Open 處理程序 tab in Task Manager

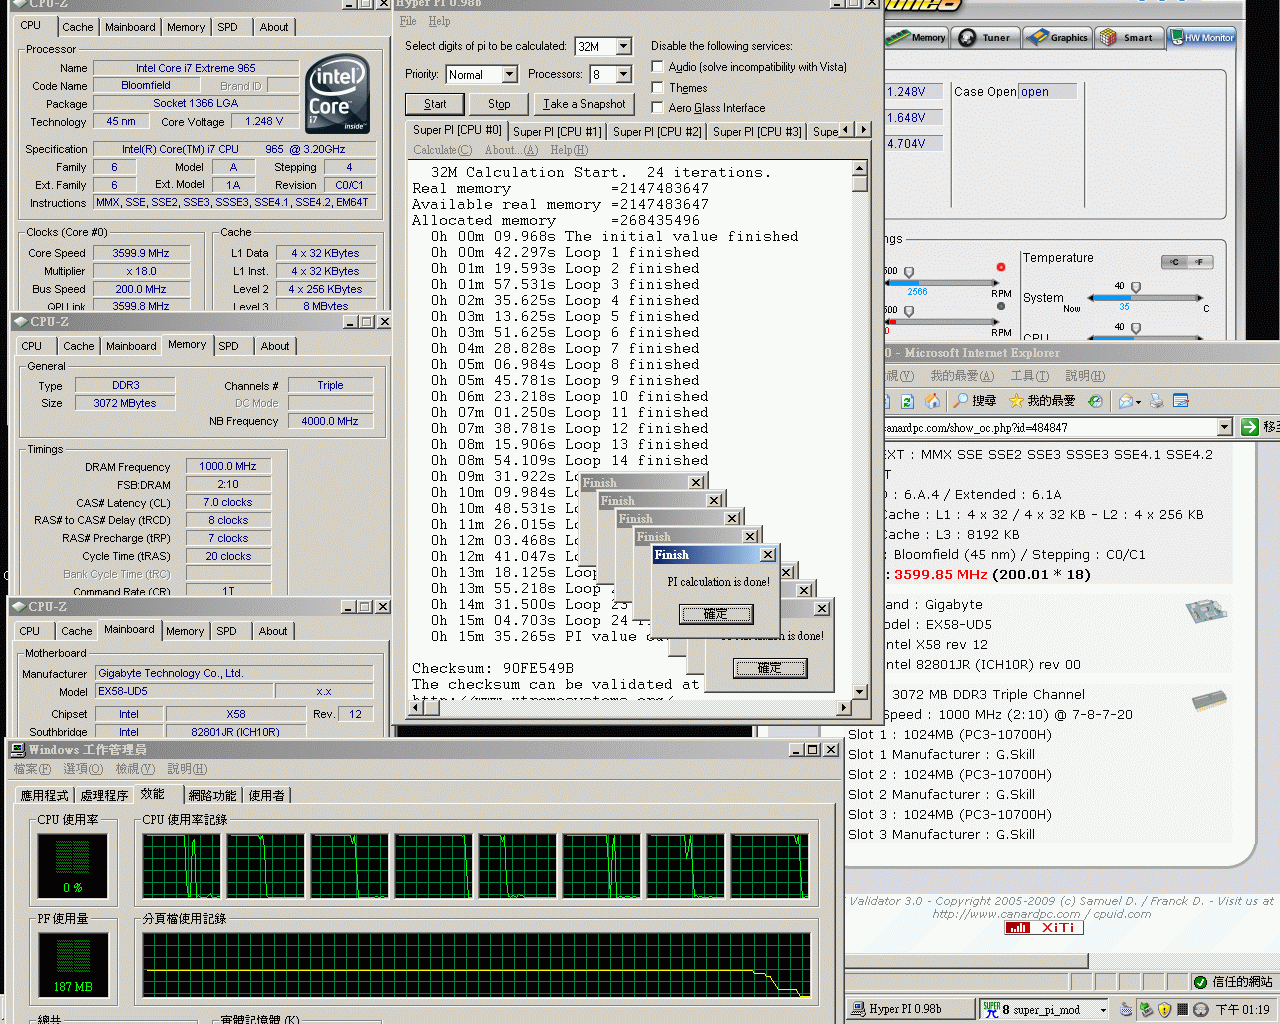pyautogui.click(x=104, y=795)
